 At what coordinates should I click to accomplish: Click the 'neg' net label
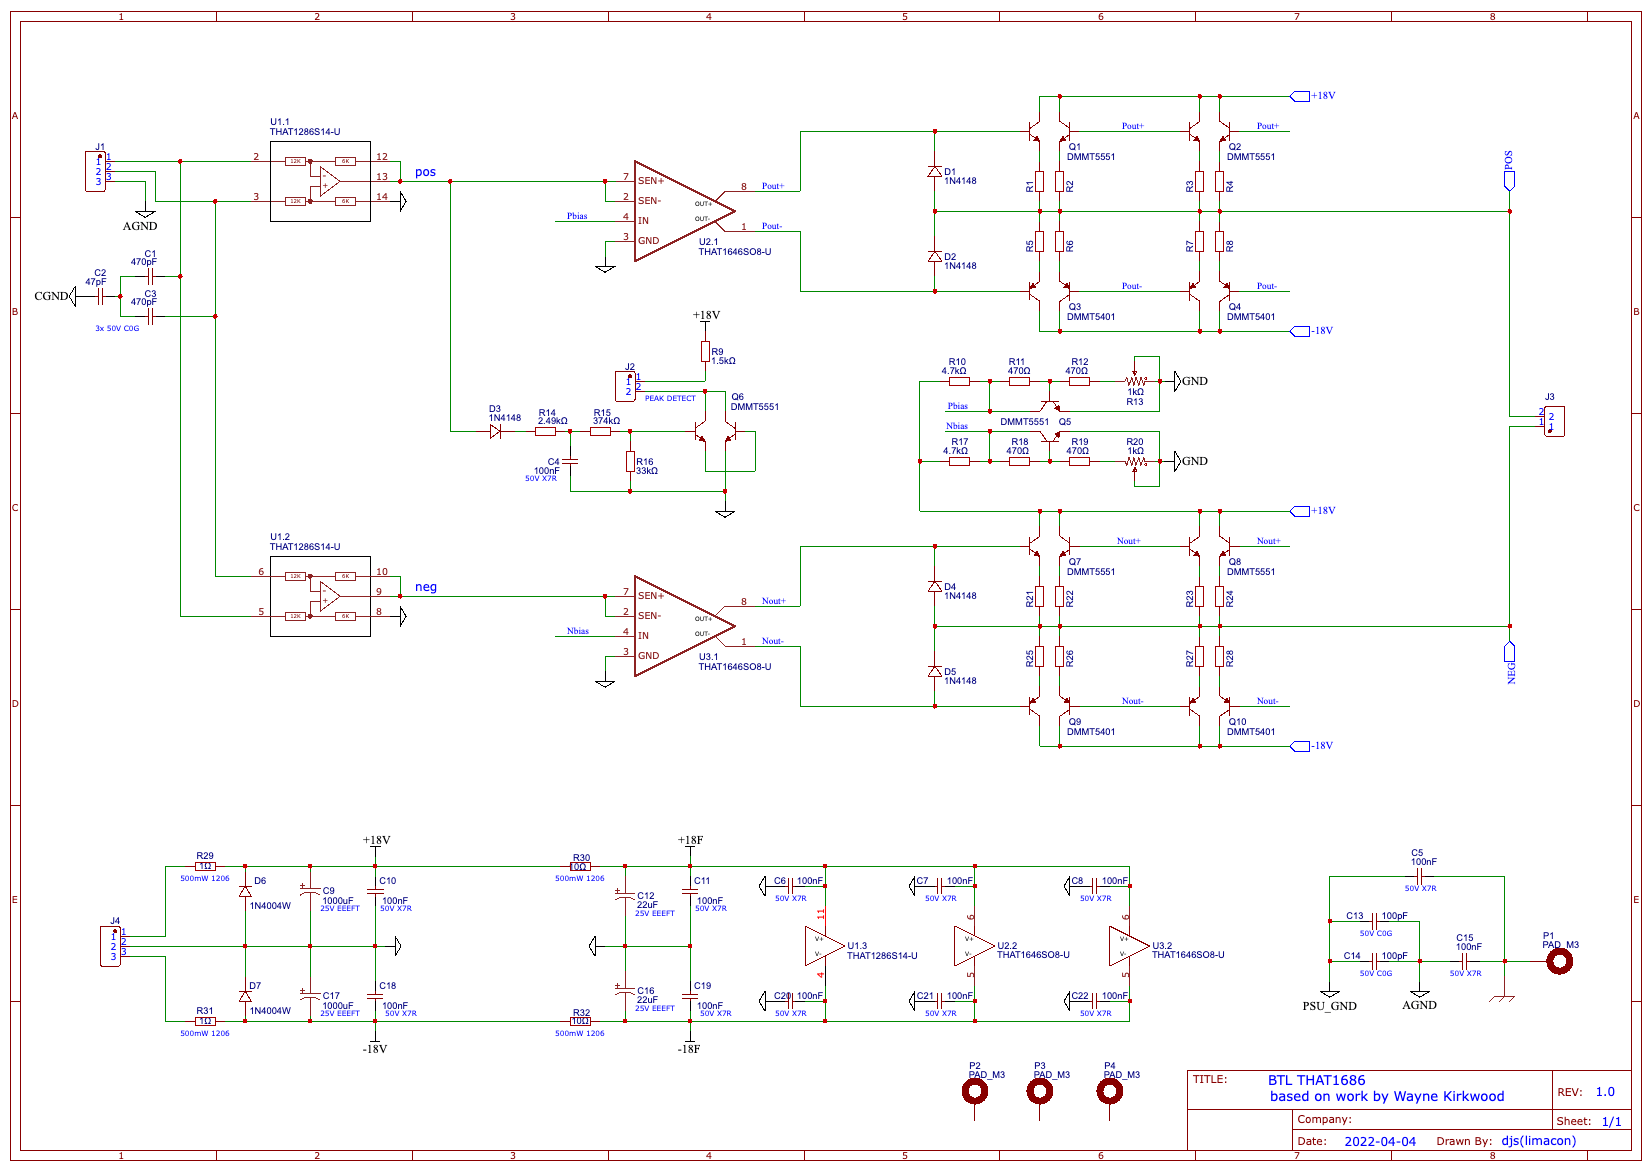point(426,587)
